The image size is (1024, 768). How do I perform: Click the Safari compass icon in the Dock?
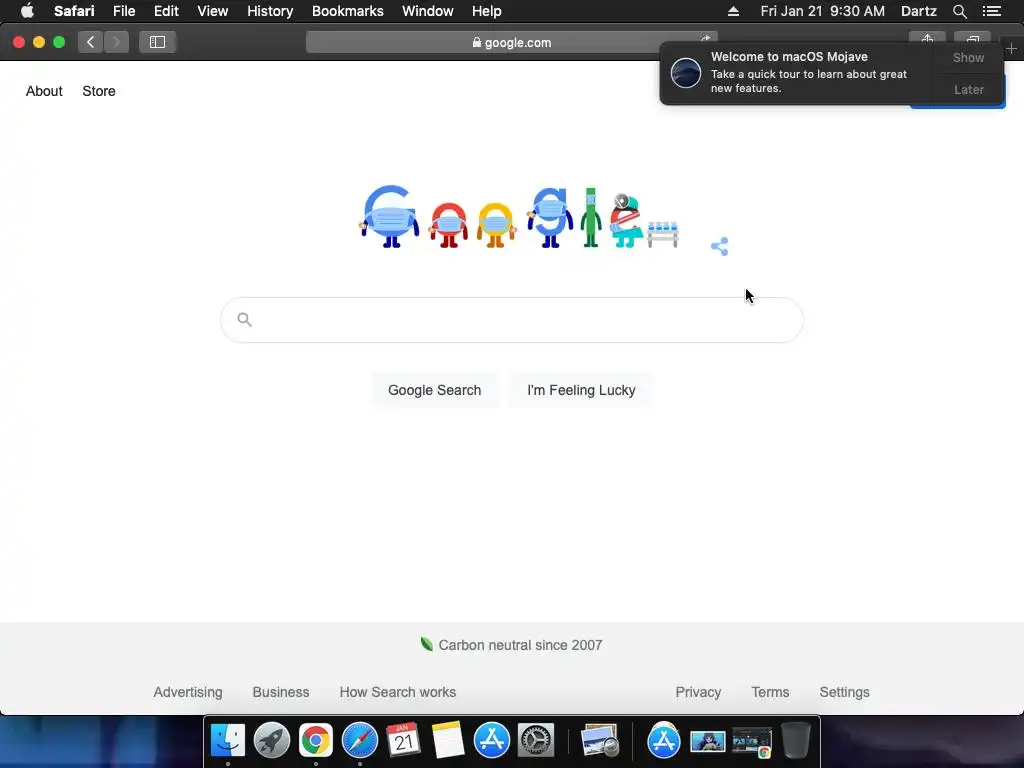point(360,740)
